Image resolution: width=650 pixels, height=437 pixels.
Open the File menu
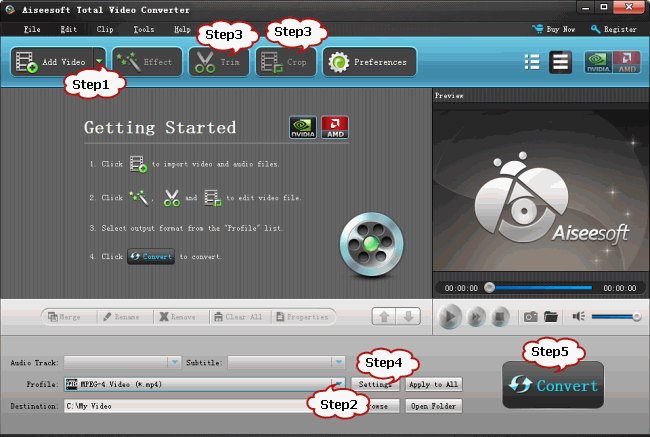[32, 29]
